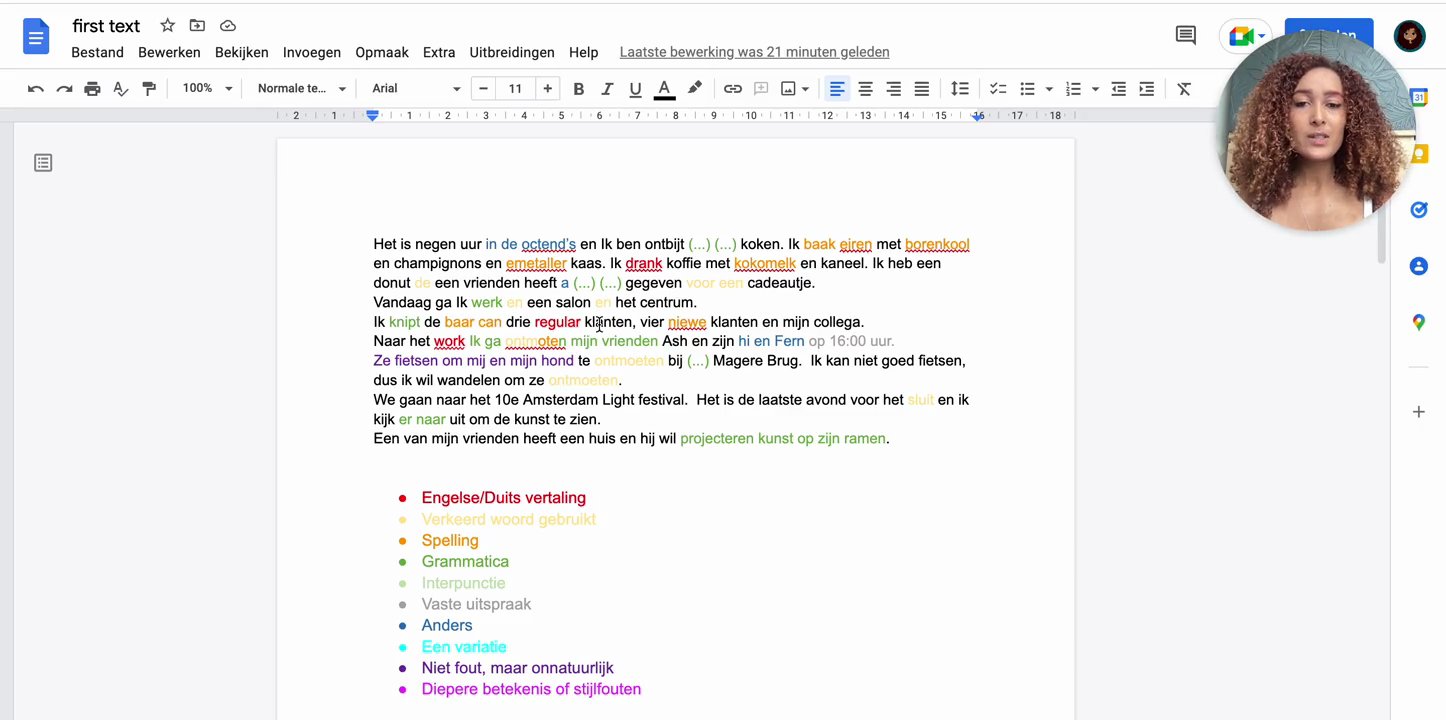Open the Extra menu

[439, 51]
